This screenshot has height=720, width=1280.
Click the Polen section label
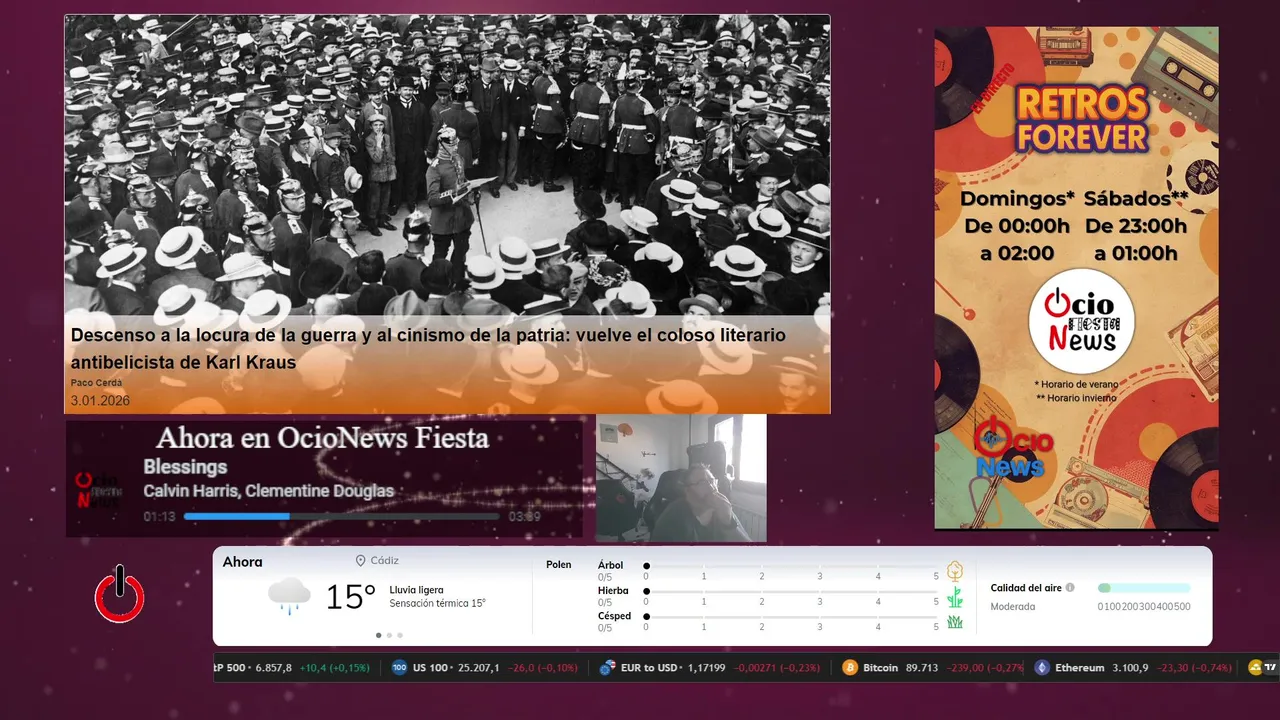point(559,565)
